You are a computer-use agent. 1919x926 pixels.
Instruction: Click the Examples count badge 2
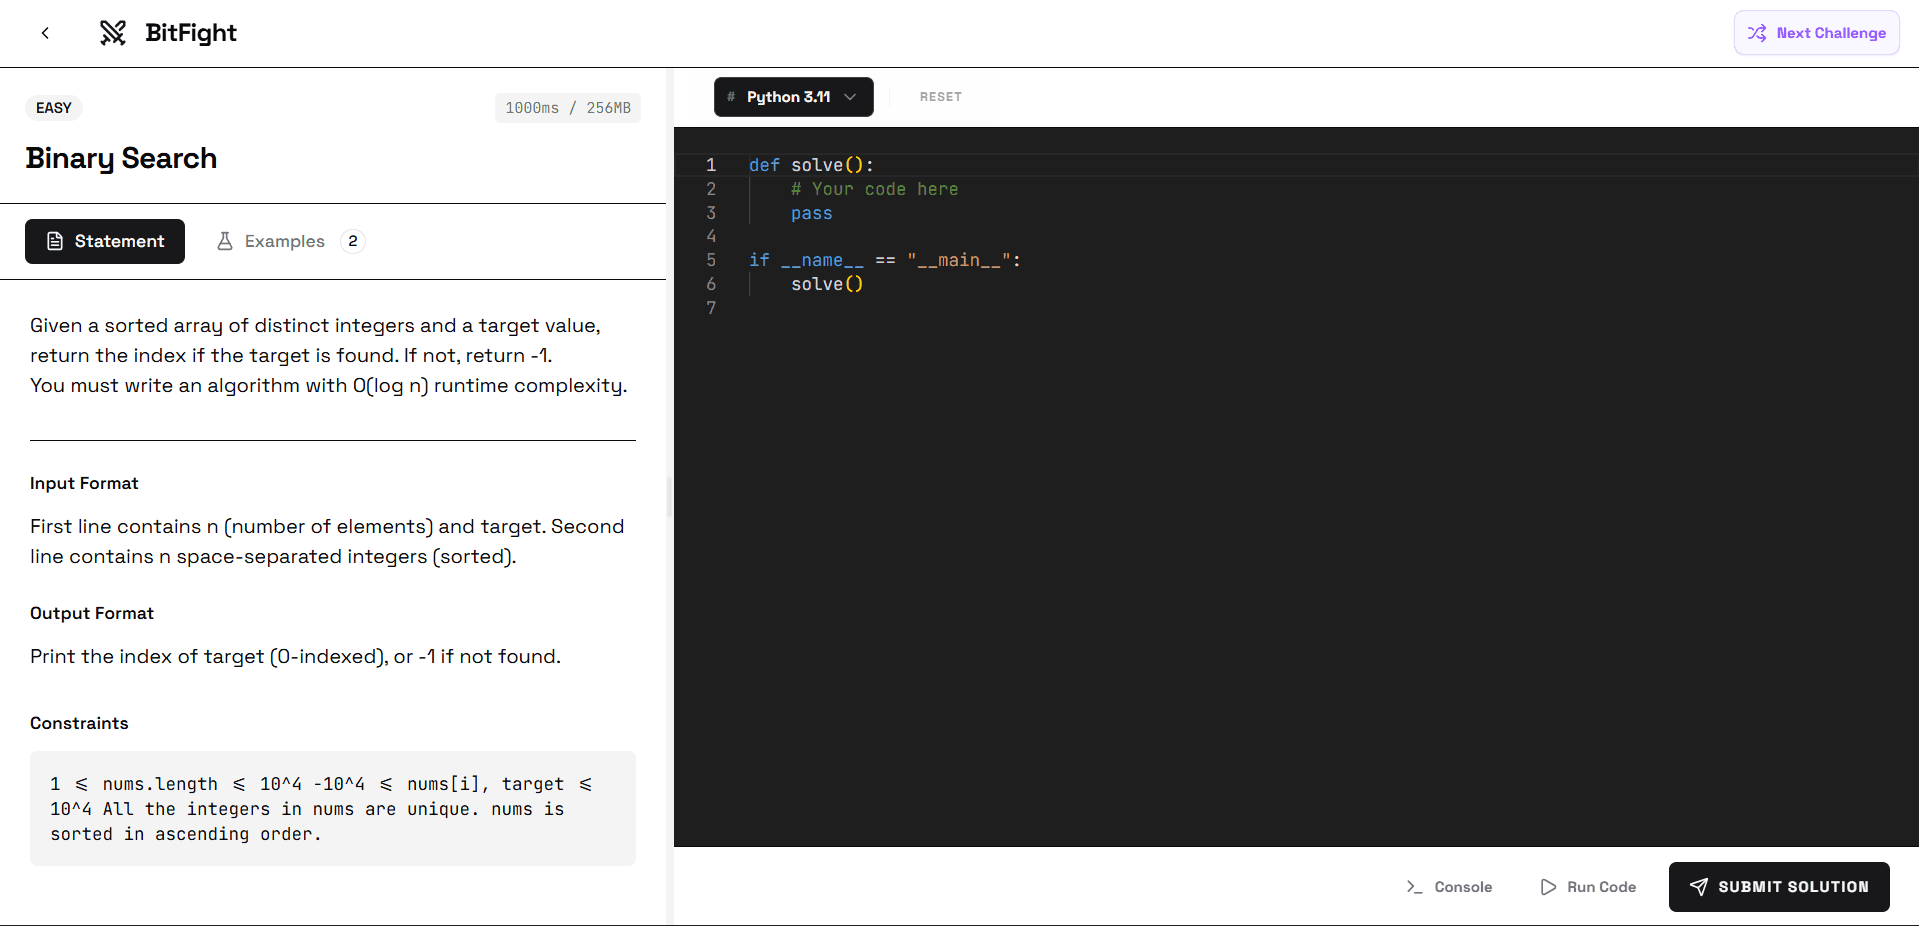[x=353, y=242]
